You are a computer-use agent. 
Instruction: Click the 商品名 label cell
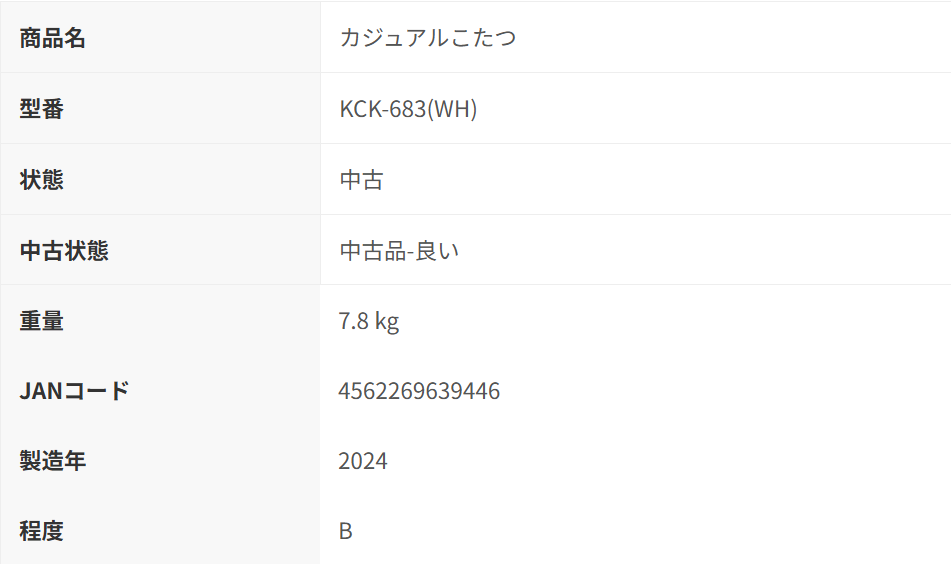53,39
